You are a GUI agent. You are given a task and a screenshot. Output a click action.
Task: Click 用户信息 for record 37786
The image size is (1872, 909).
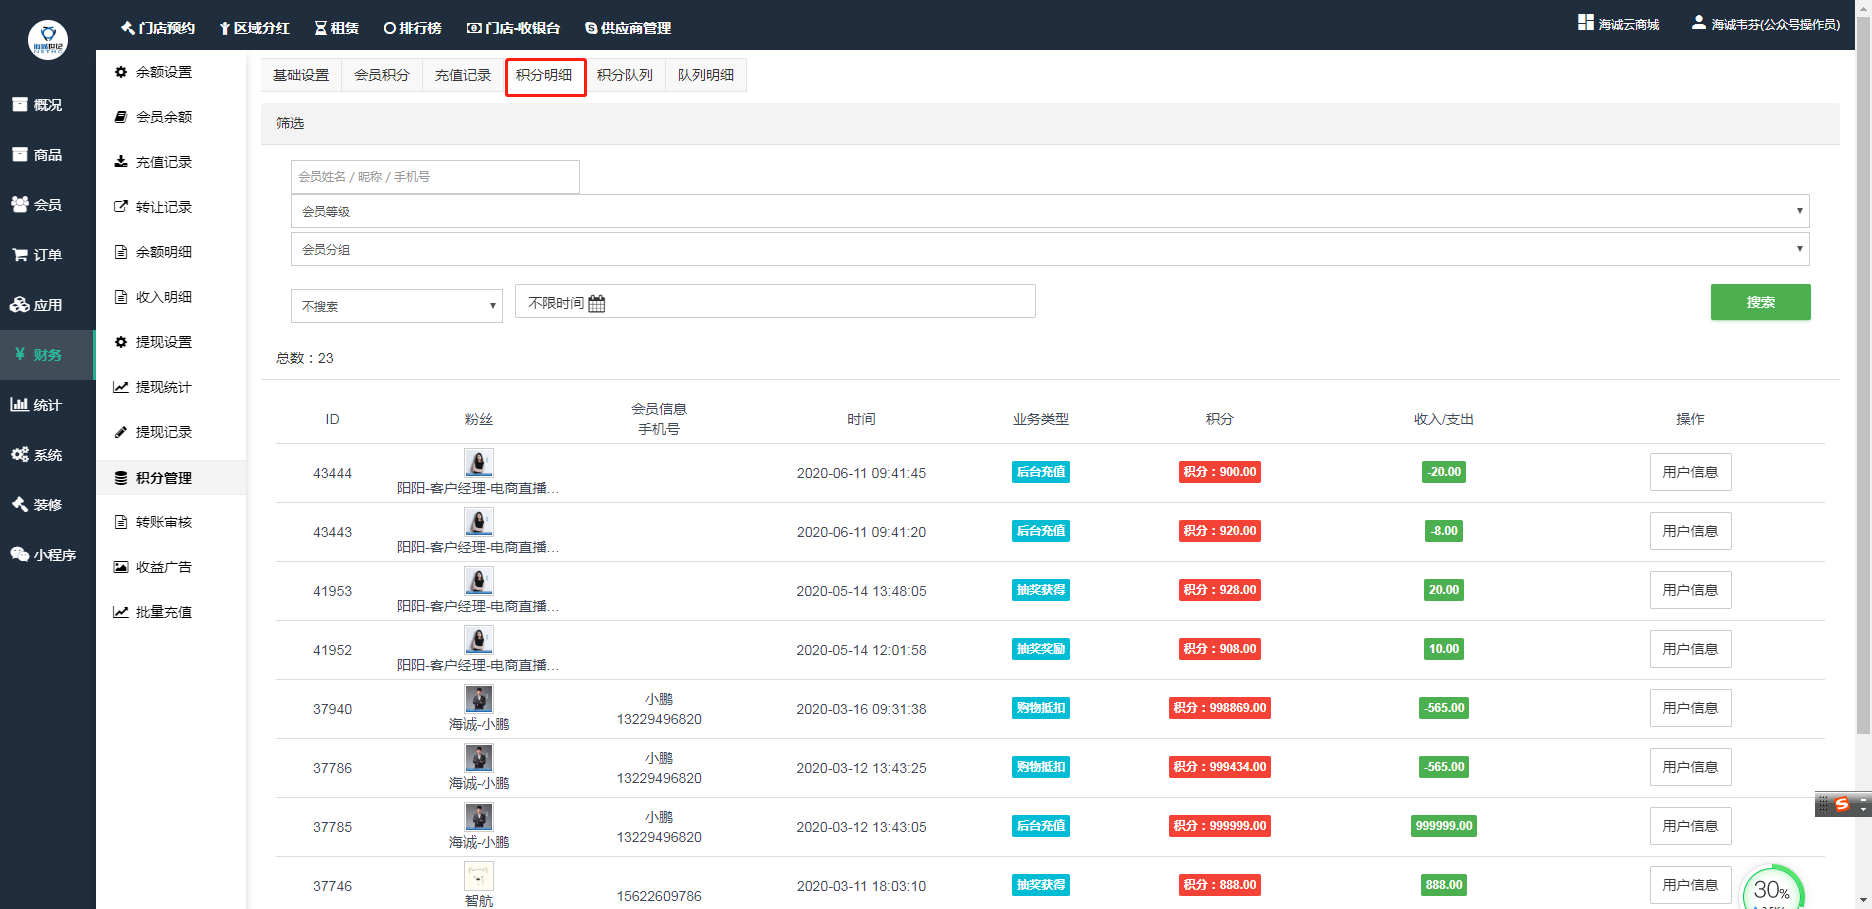pyautogui.click(x=1690, y=767)
